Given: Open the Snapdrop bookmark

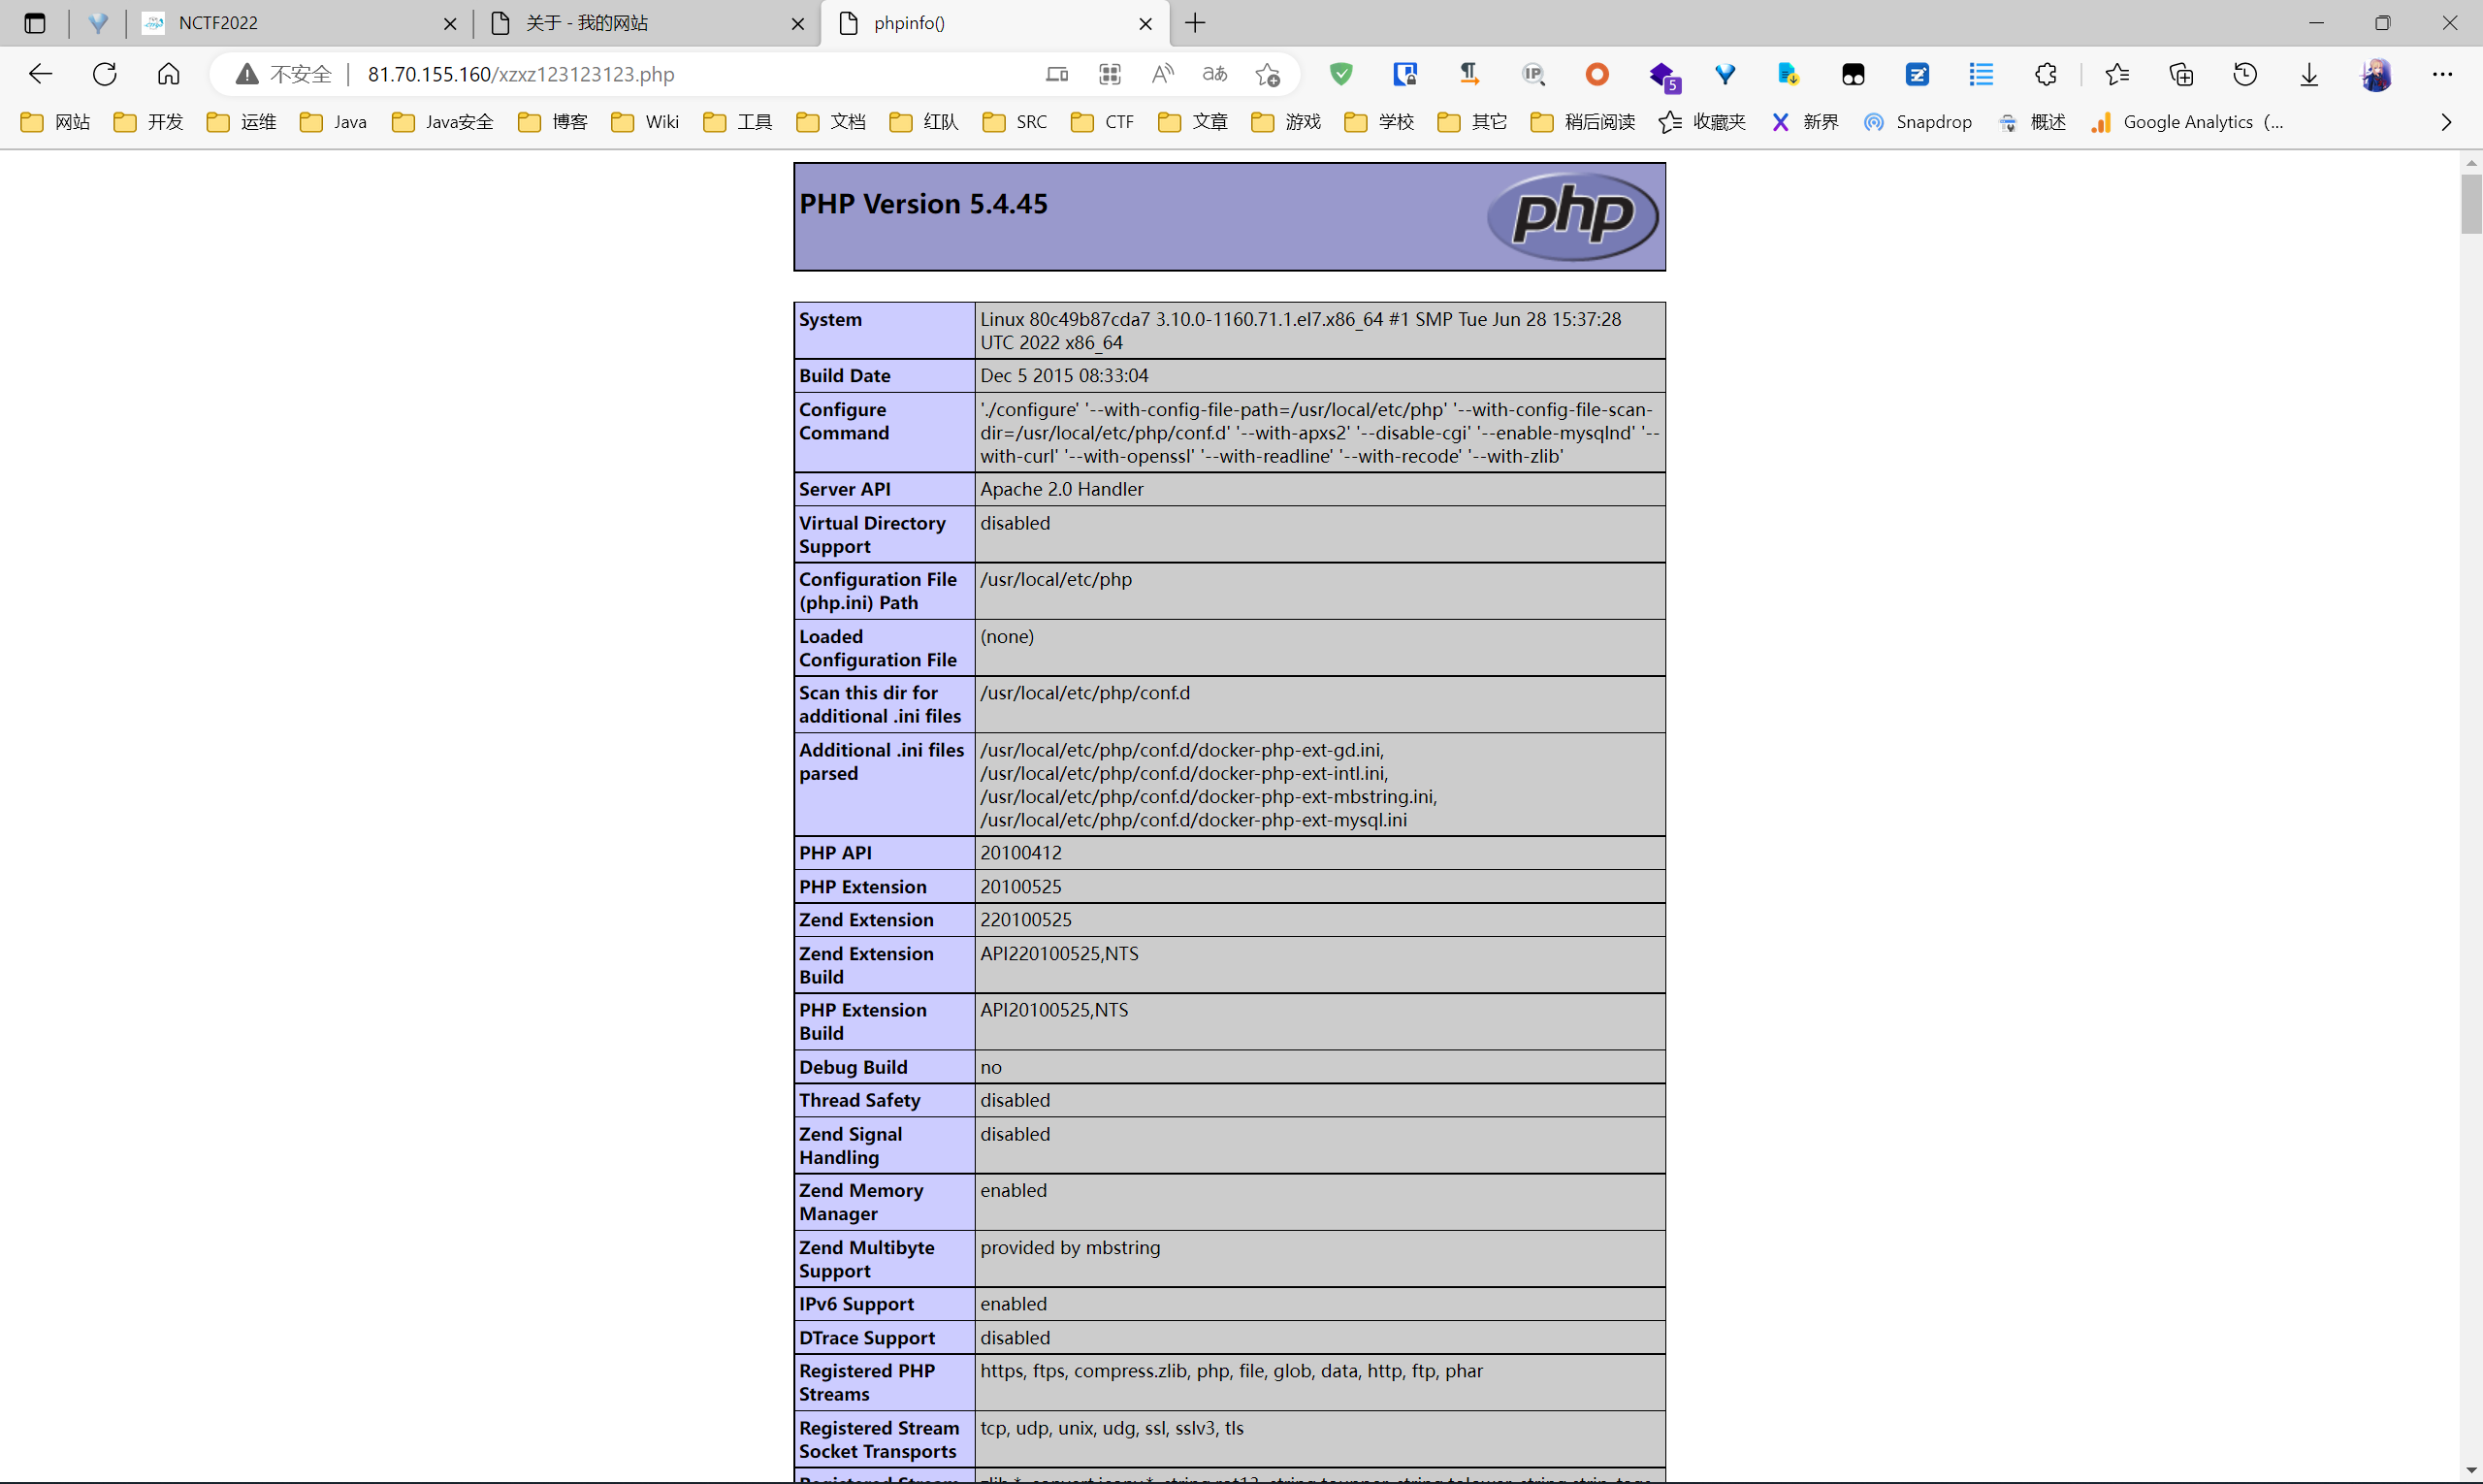Looking at the screenshot, I should (1918, 122).
